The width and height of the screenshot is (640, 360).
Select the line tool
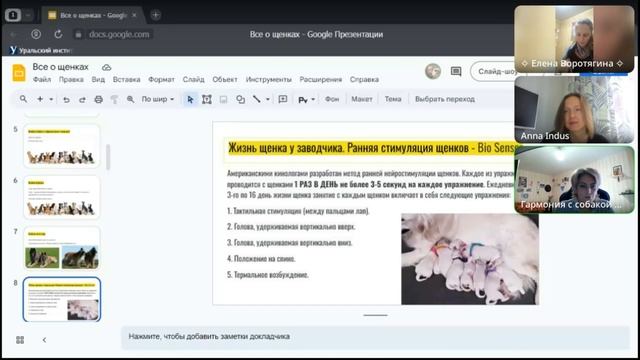pyautogui.click(x=256, y=99)
